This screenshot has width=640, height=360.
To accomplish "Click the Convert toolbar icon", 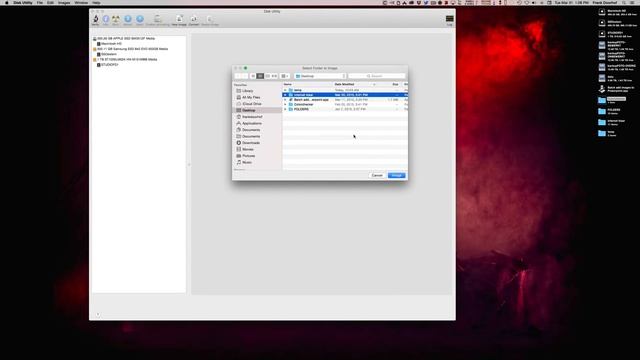I will (194, 19).
